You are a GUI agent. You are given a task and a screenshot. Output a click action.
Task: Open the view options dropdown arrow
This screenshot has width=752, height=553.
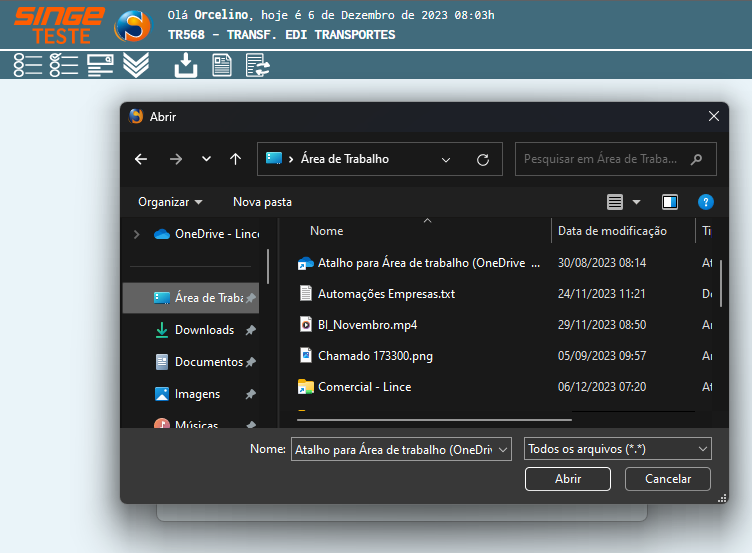(636, 202)
